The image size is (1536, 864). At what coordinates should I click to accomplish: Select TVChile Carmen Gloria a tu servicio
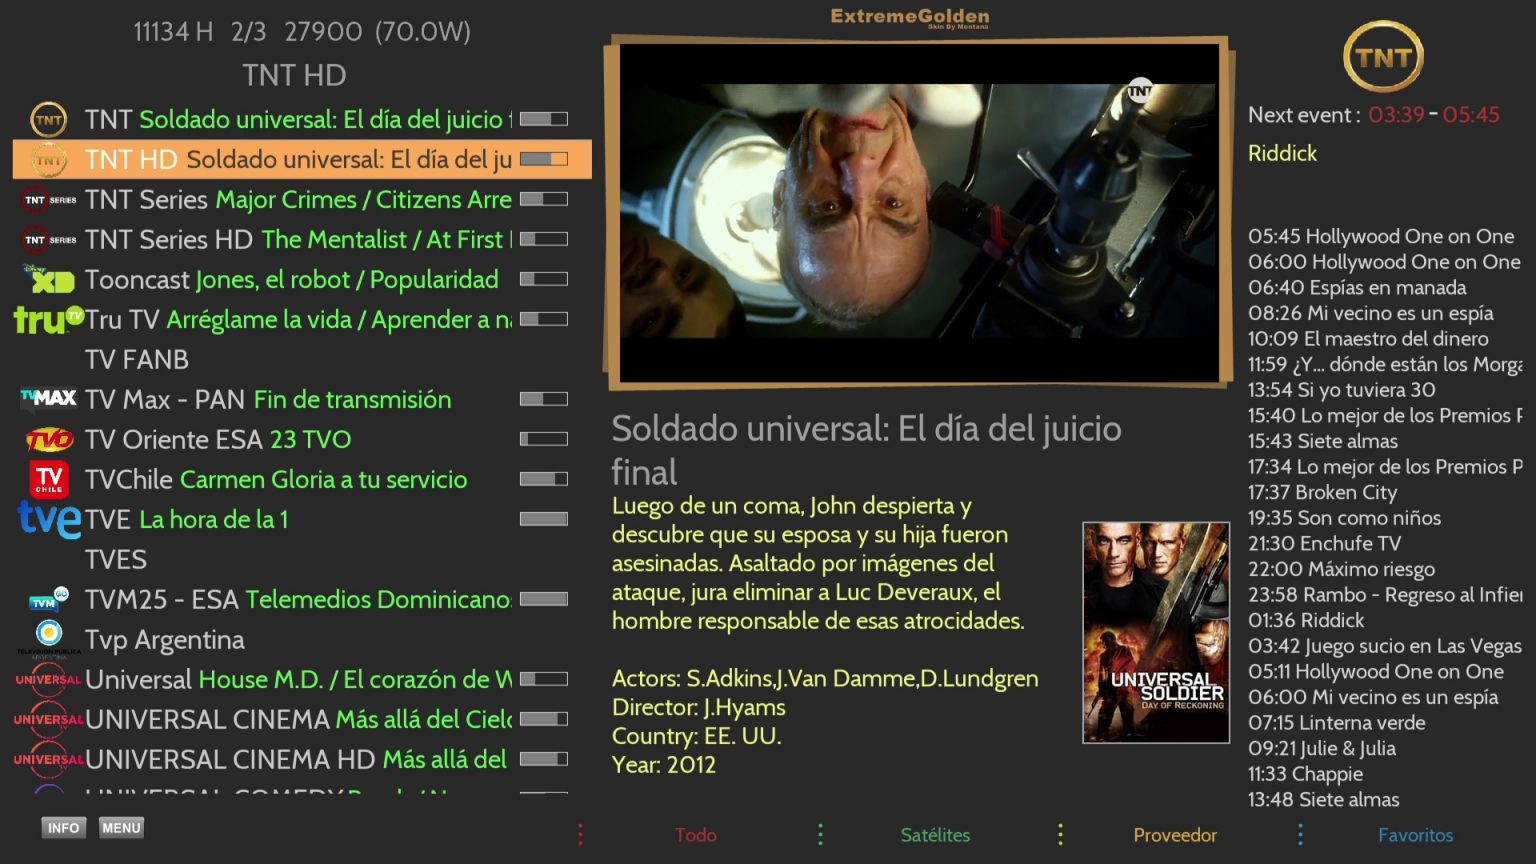(301, 480)
